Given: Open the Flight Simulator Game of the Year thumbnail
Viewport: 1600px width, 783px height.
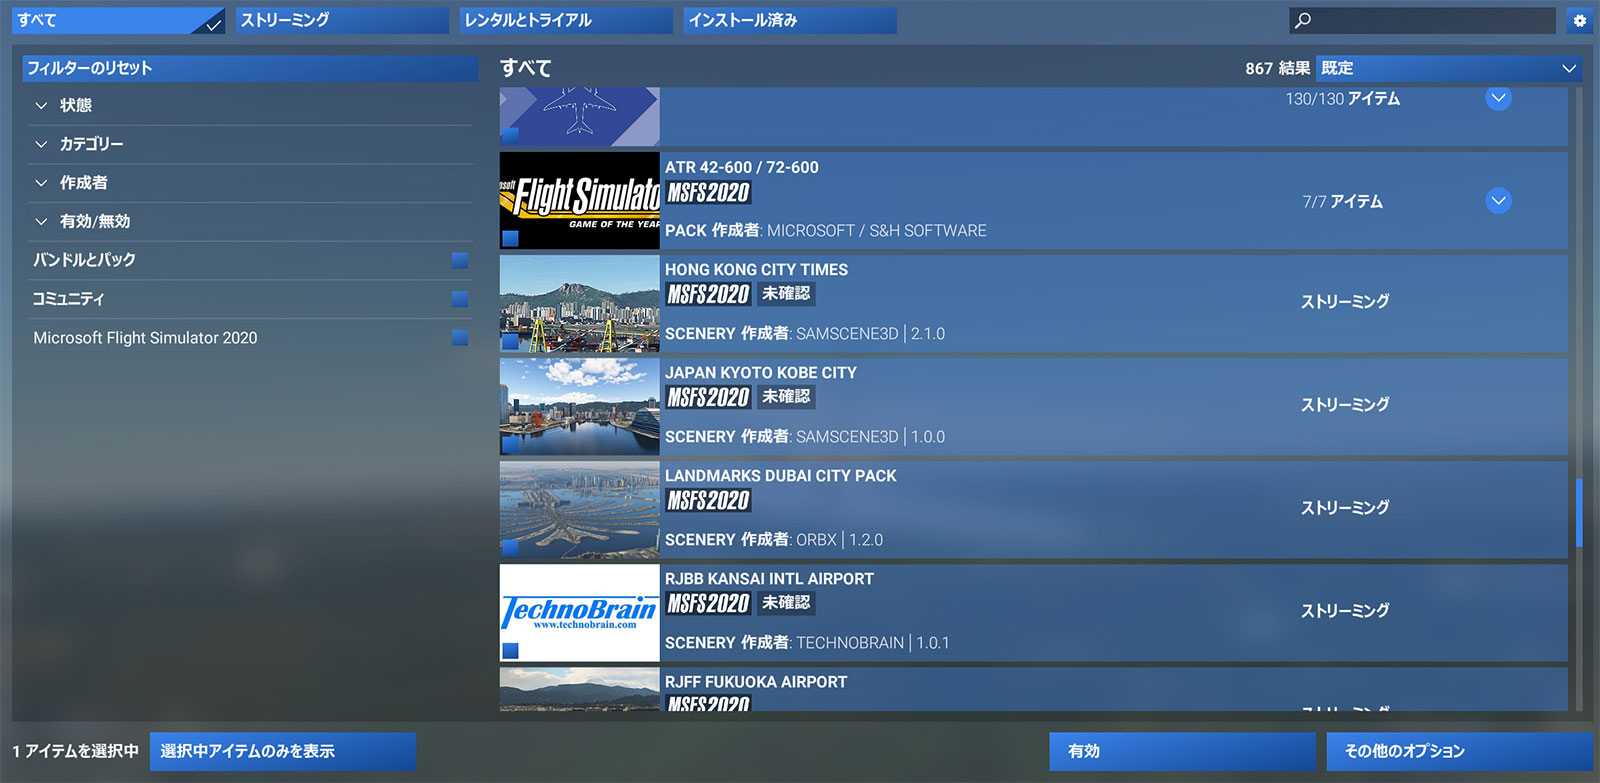Looking at the screenshot, I should click(x=580, y=200).
